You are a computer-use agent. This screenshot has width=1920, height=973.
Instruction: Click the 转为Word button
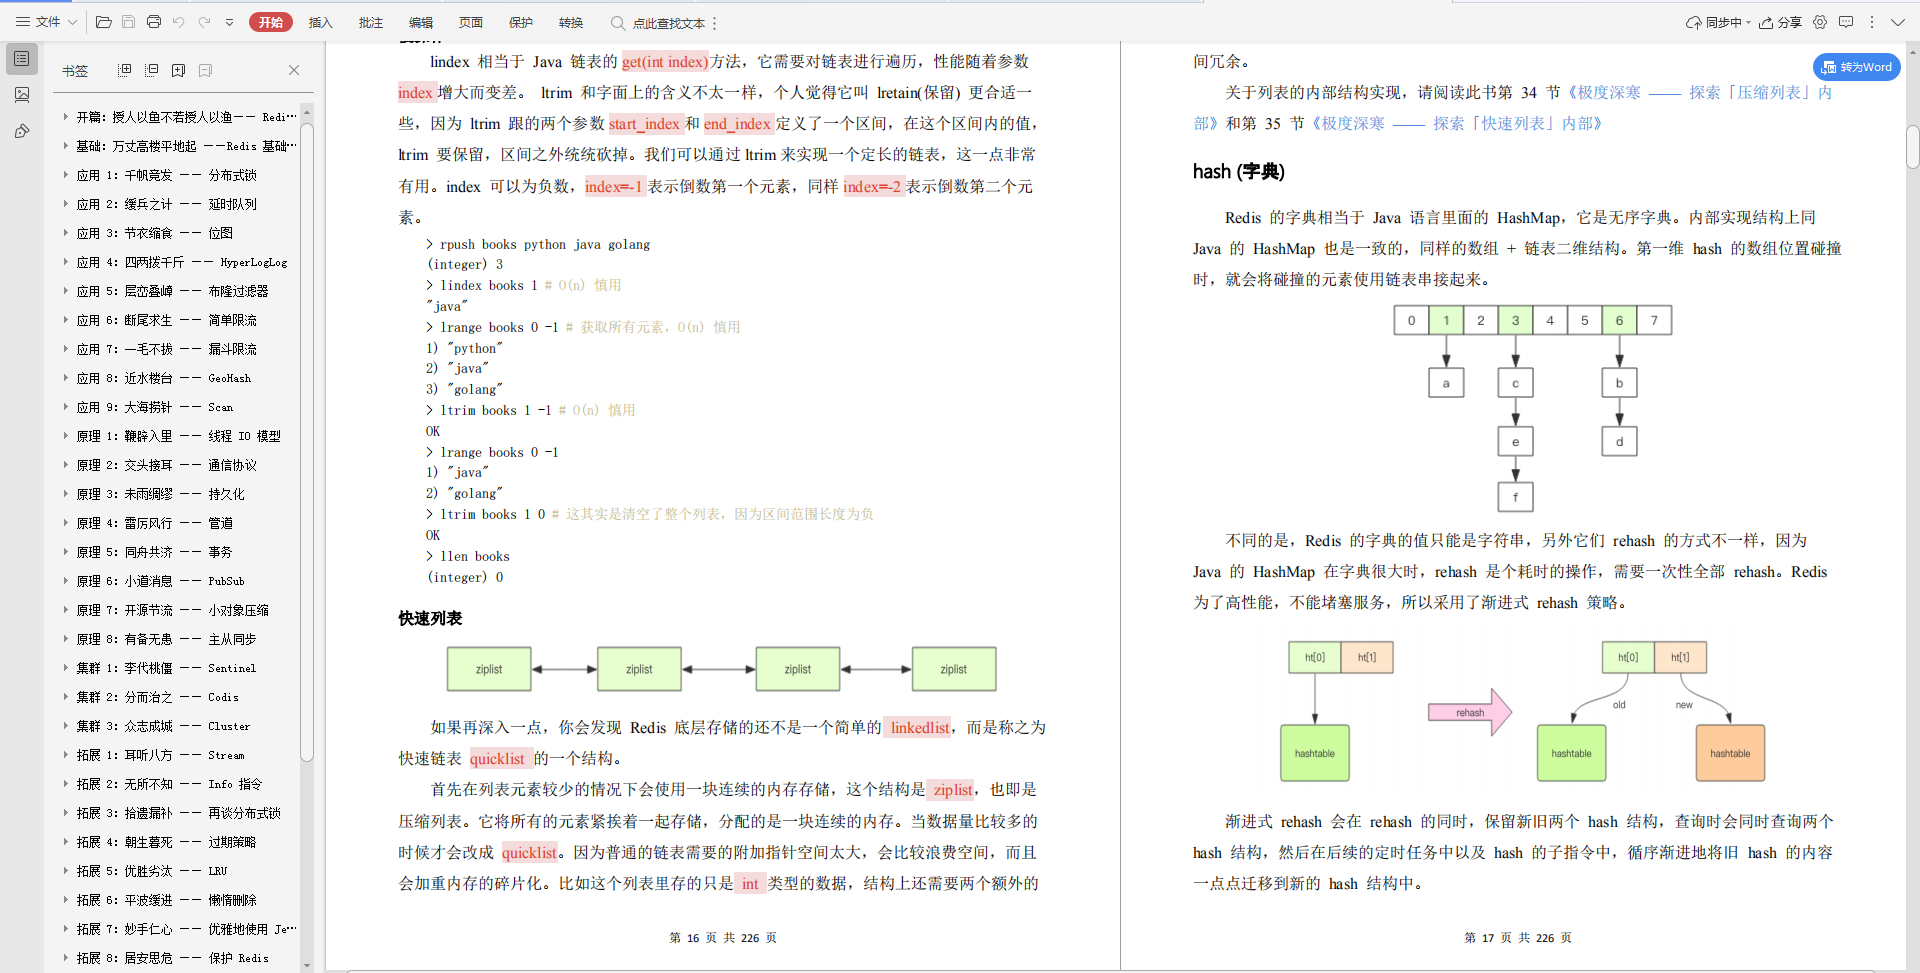(1857, 67)
